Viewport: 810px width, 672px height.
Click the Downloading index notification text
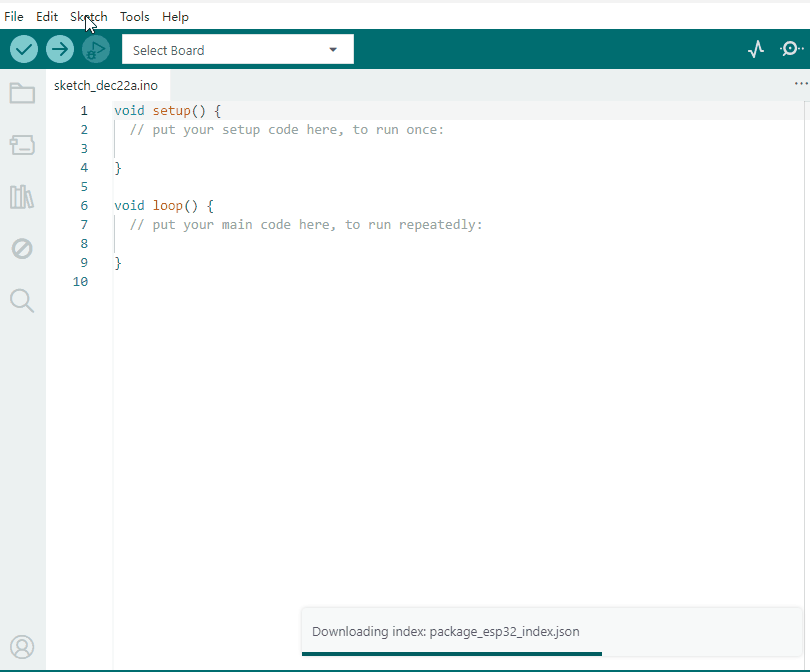tap(446, 631)
